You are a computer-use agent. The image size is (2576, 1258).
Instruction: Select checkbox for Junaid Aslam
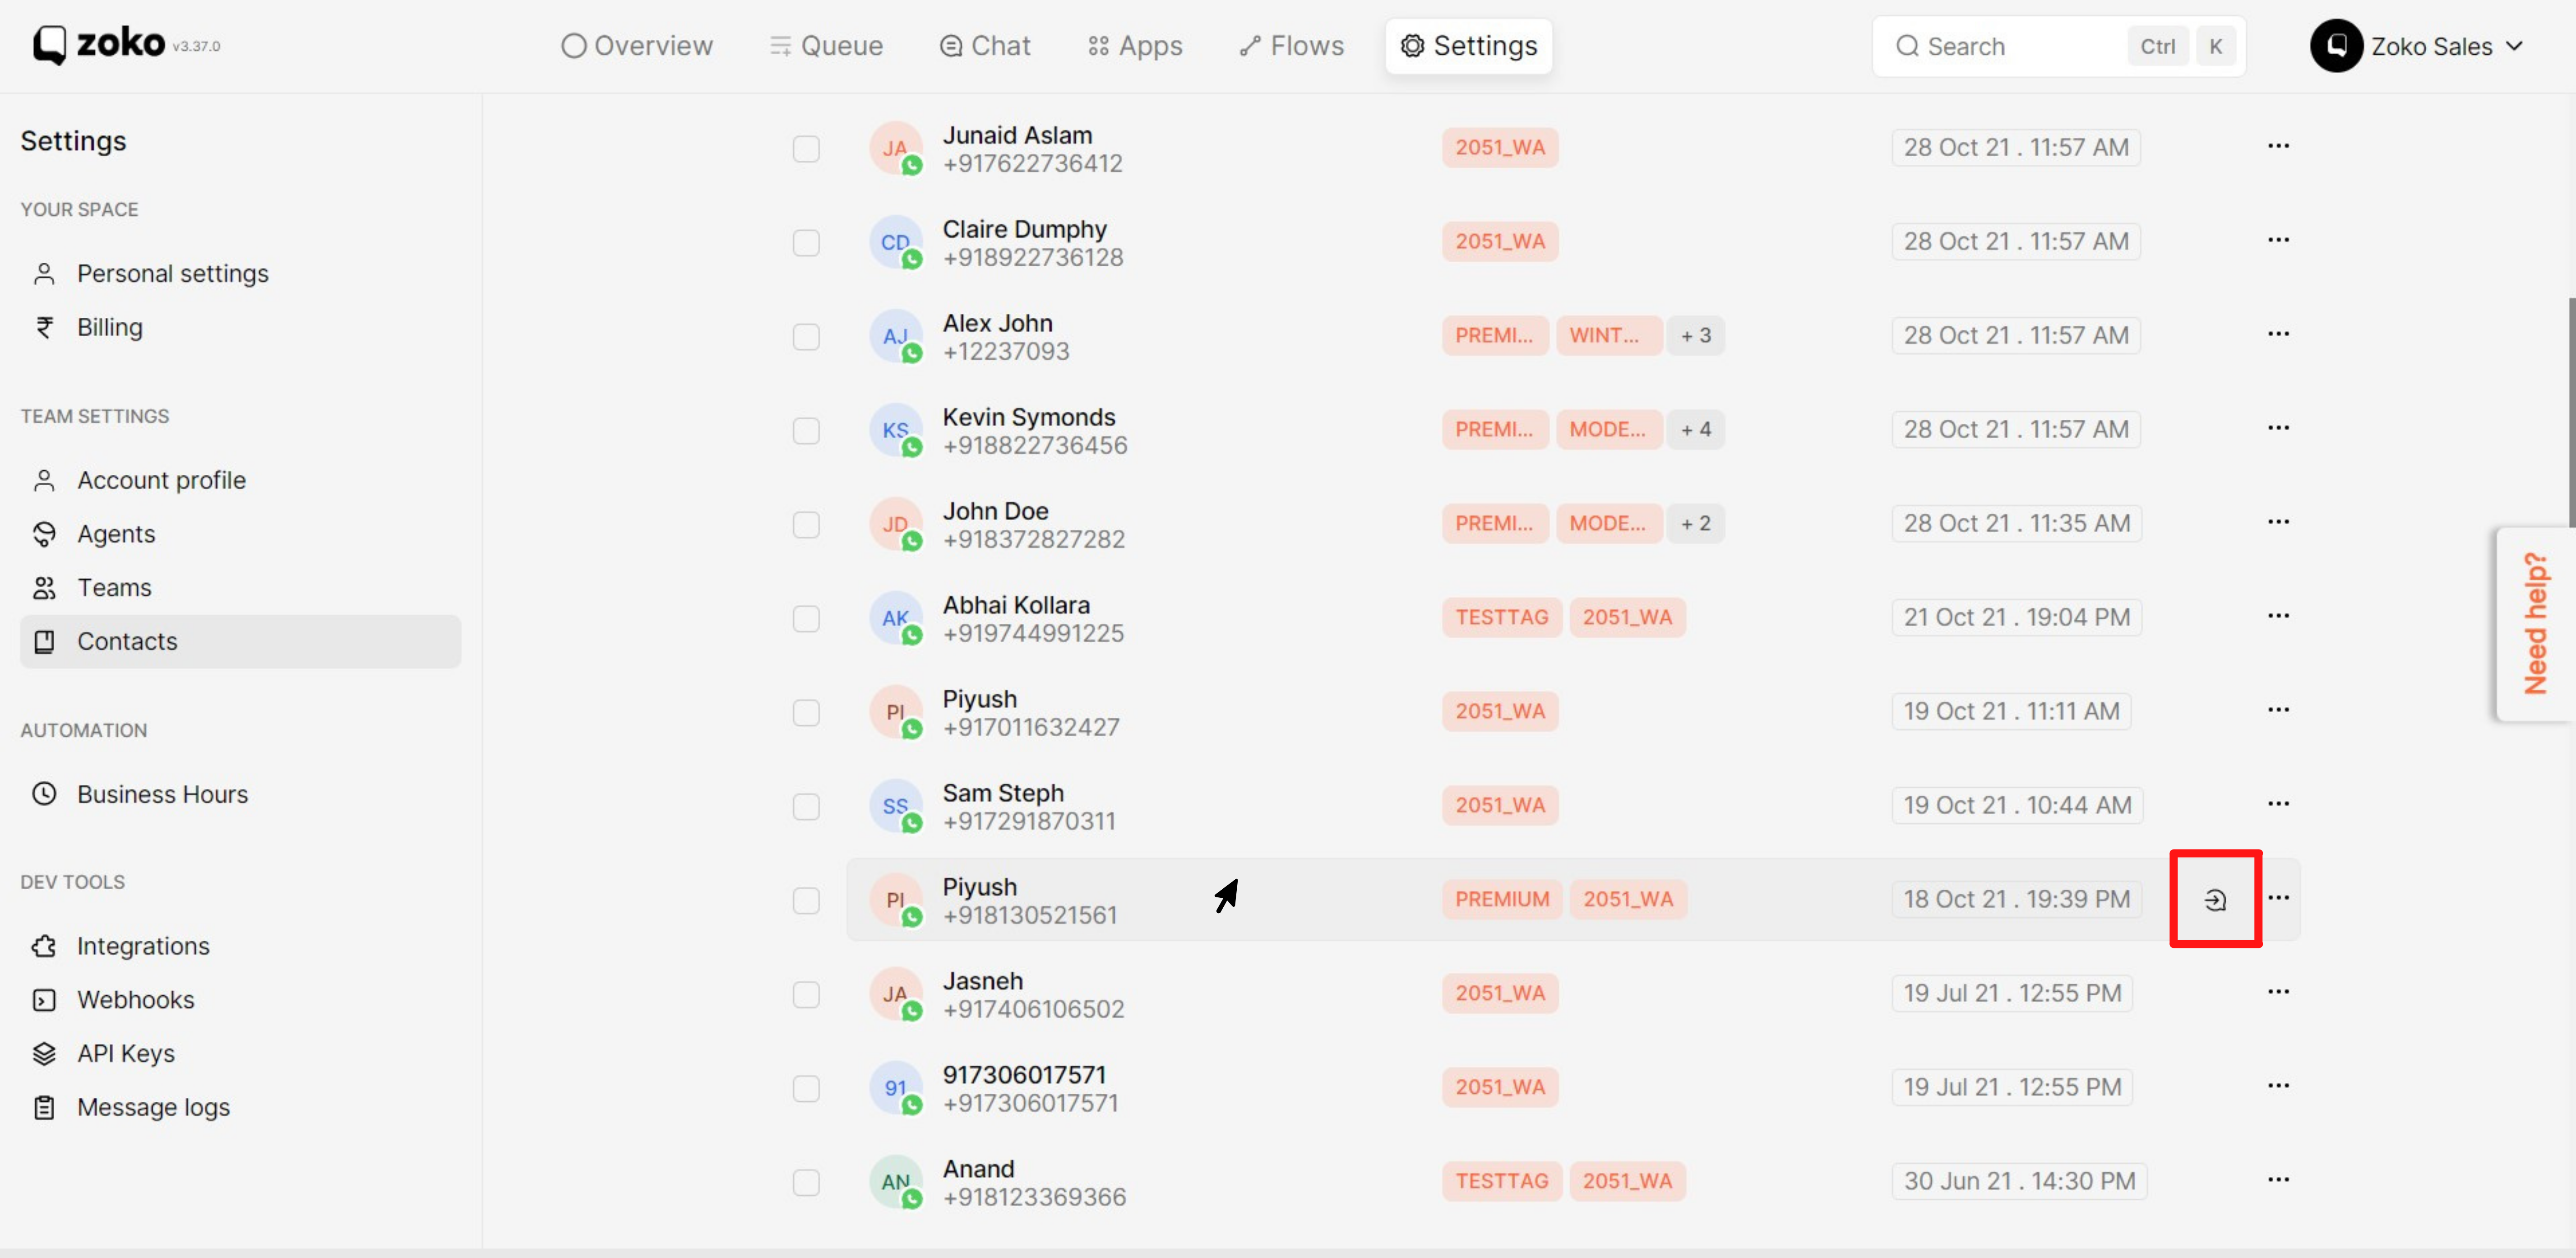(806, 149)
